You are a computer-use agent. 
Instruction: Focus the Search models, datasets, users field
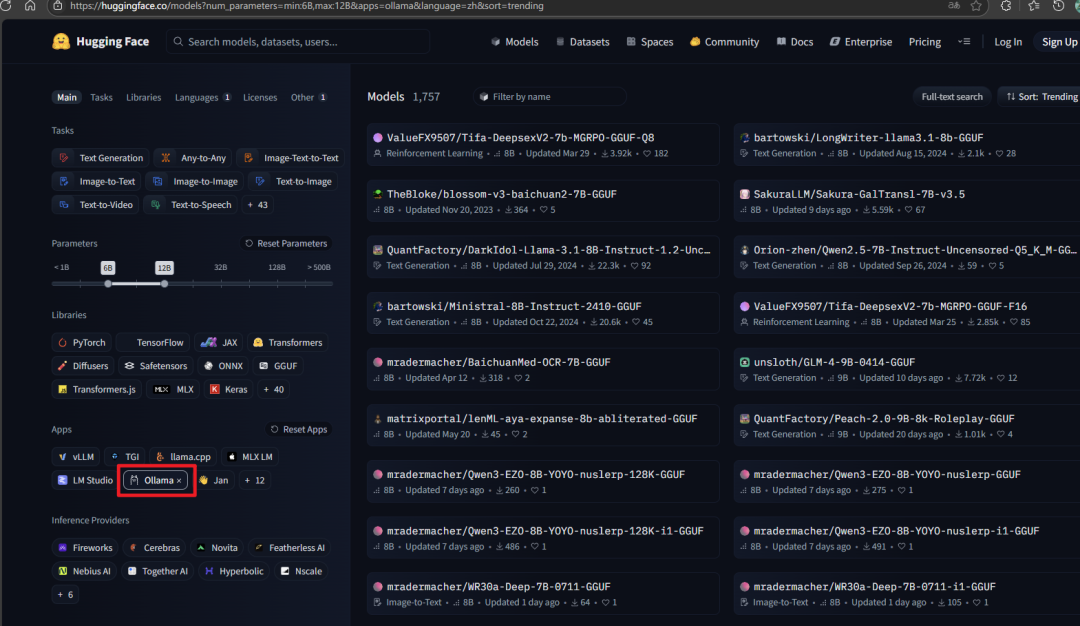[298, 42]
